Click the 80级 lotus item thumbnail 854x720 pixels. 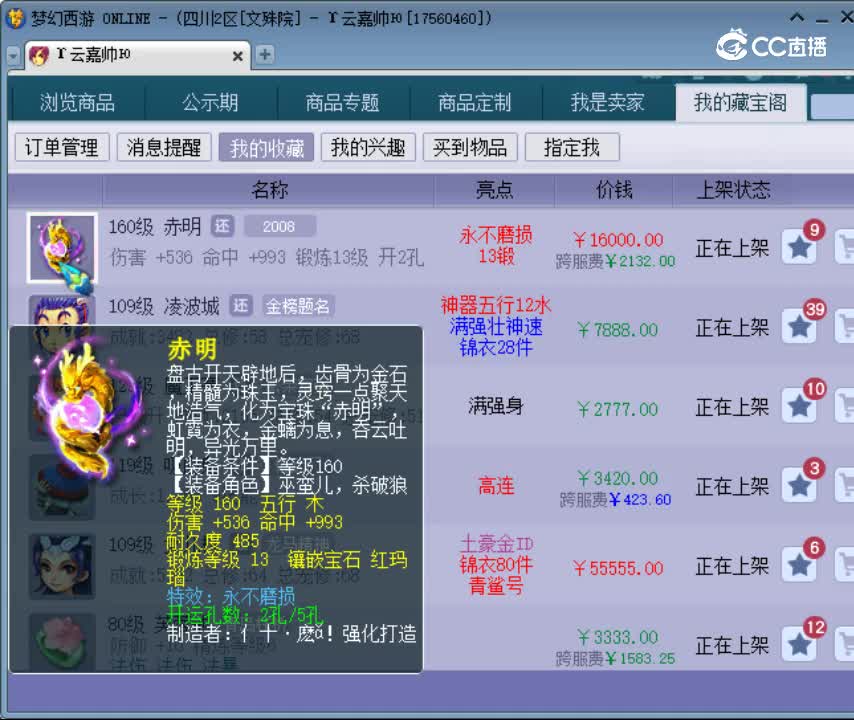(62, 643)
